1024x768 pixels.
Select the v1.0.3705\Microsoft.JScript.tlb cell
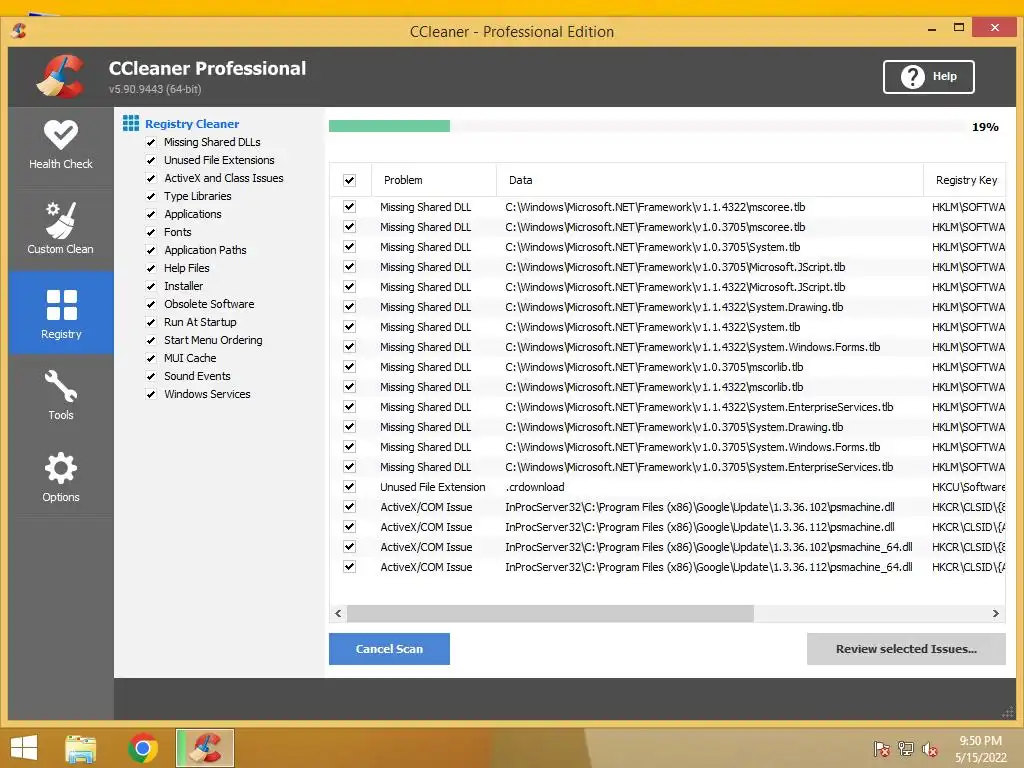(675, 267)
